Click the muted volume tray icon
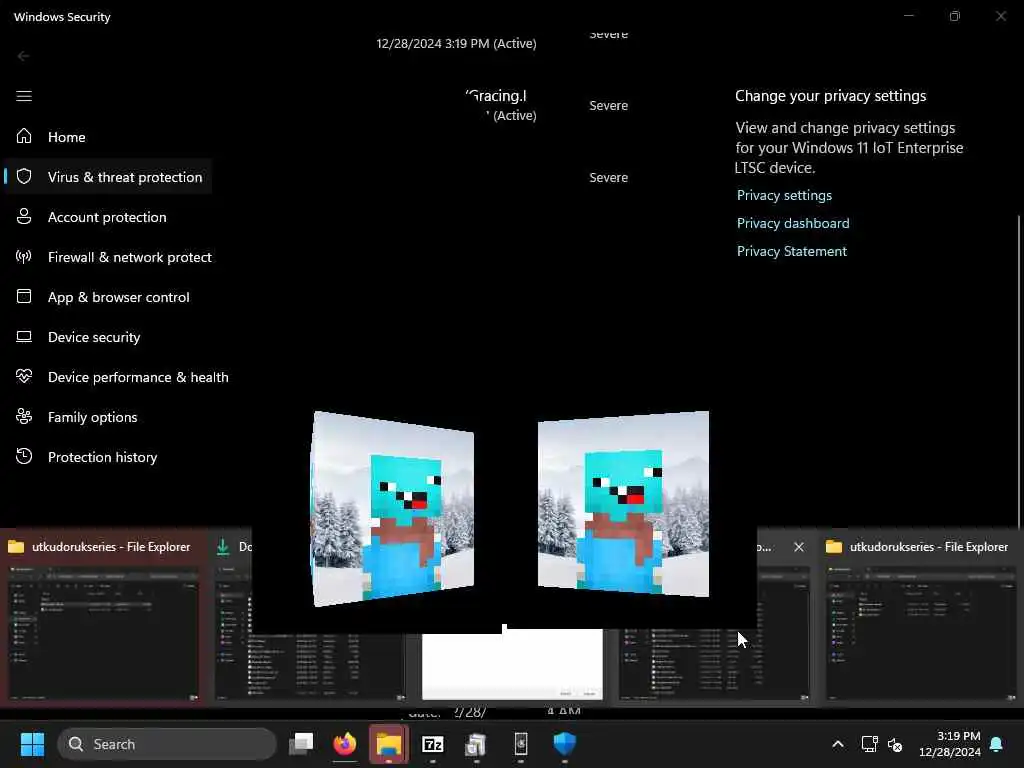This screenshot has width=1024, height=768. [x=895, y=744]
